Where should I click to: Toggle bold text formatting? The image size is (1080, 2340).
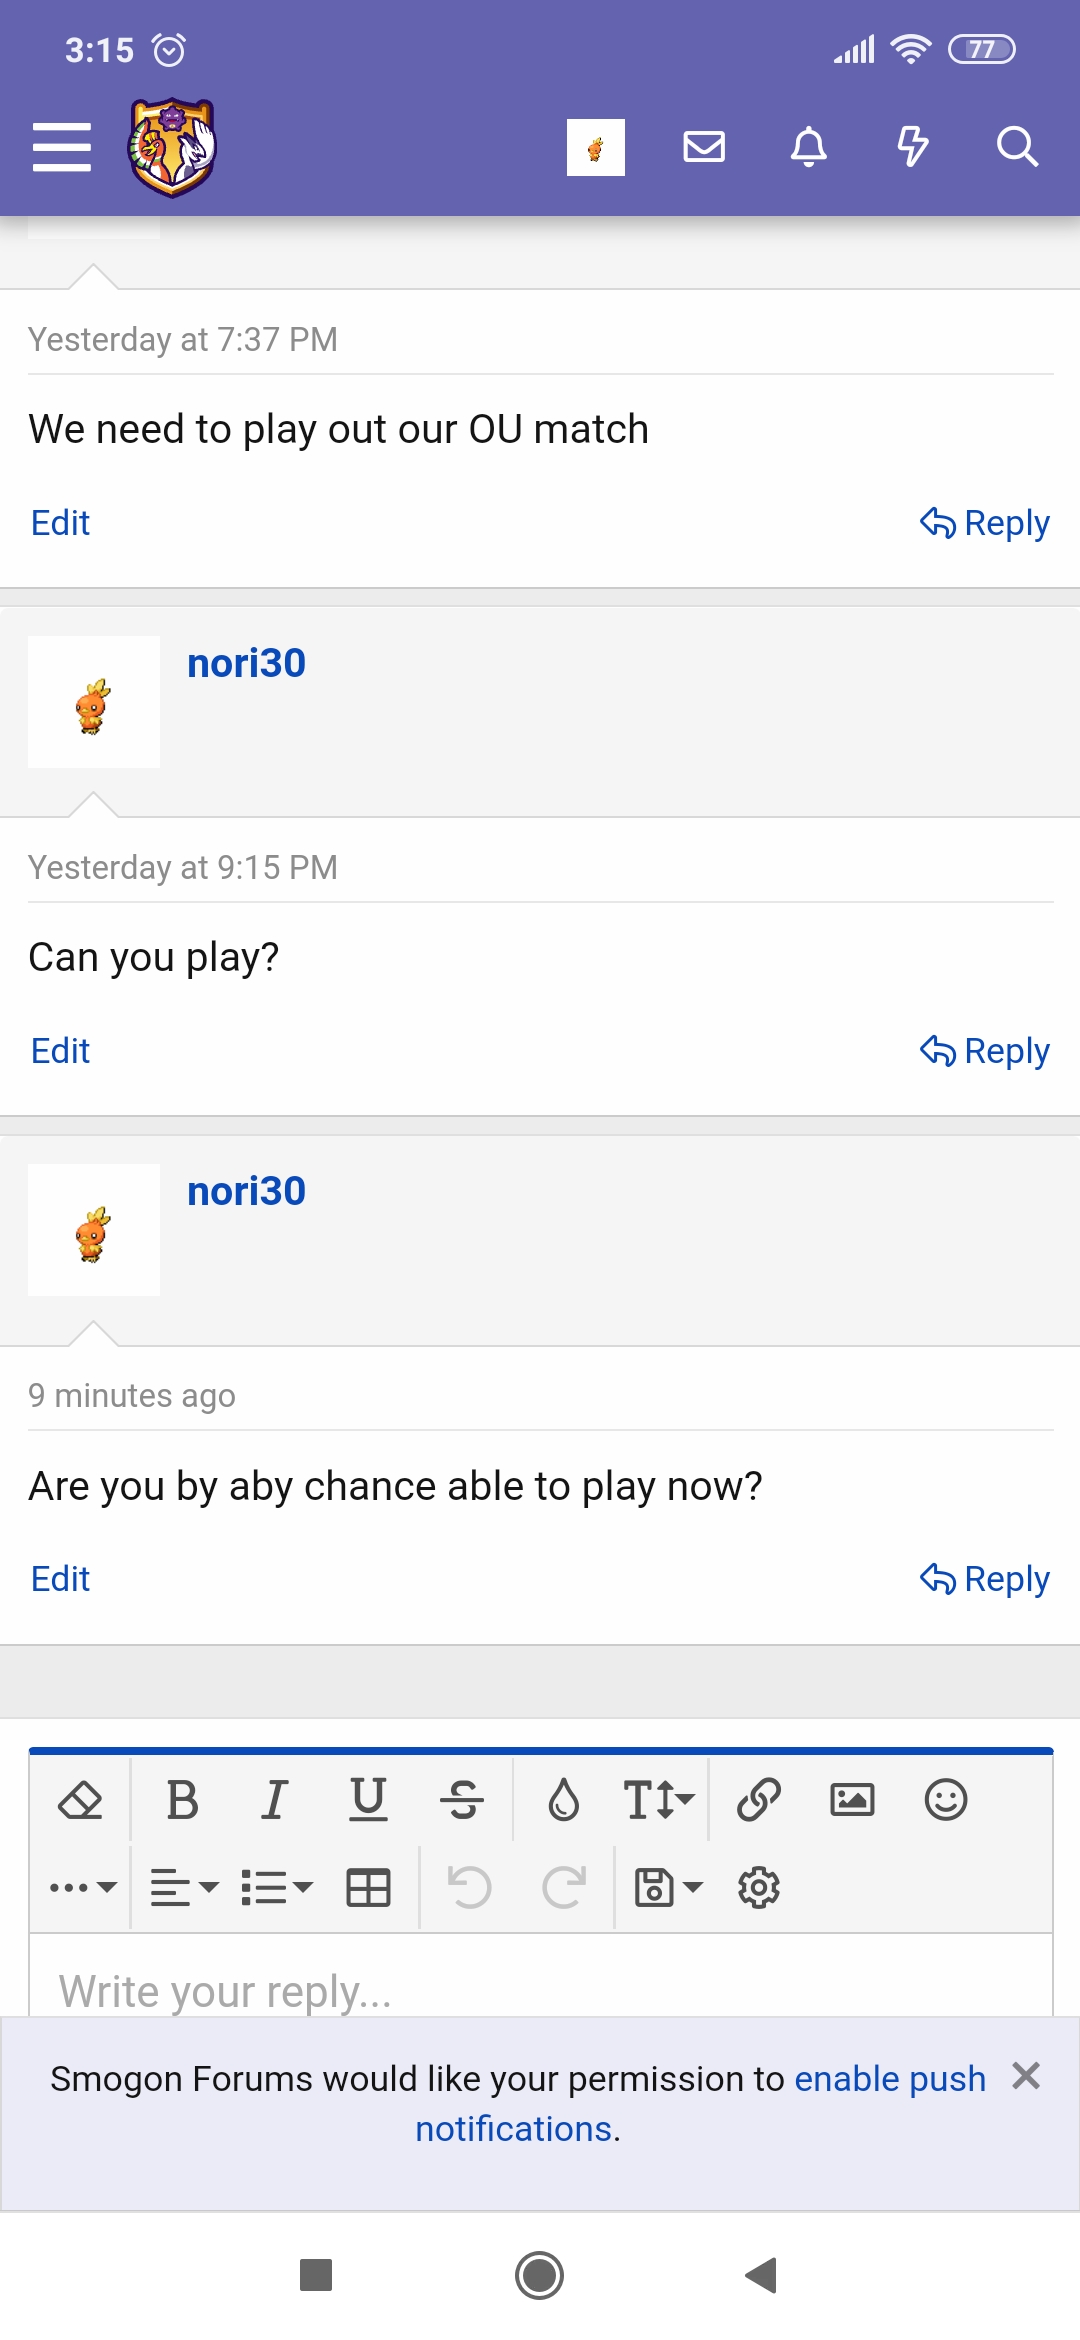point(182,1801)
